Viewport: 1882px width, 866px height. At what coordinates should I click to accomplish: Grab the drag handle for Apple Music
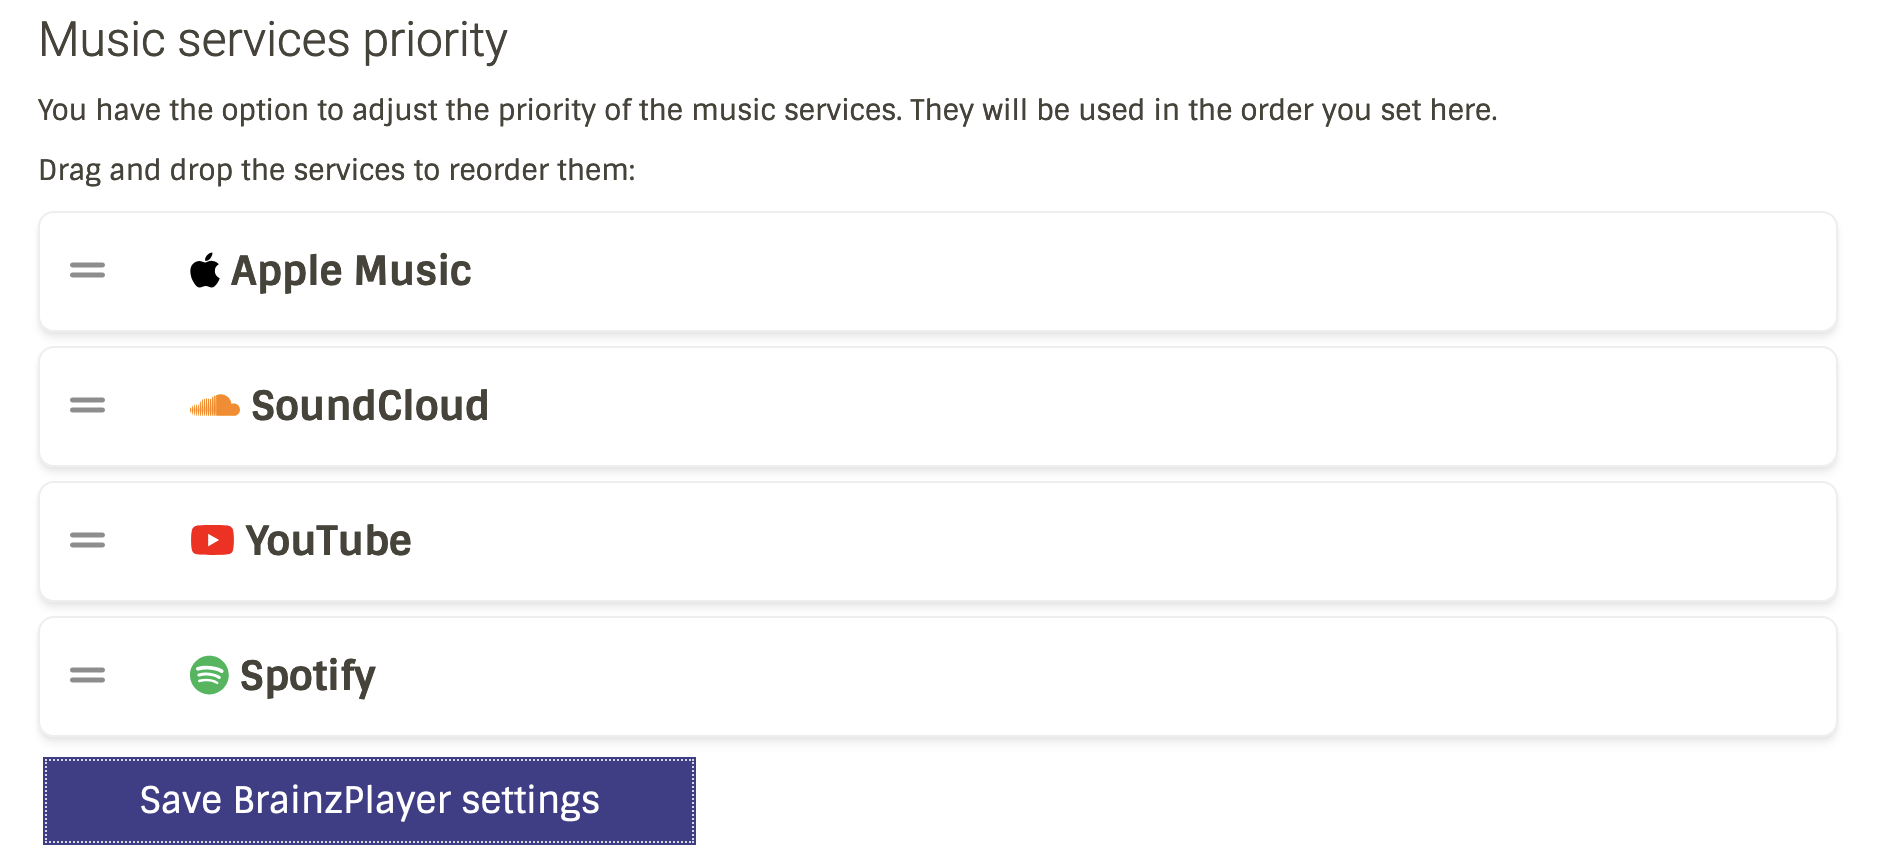[88, 271]
